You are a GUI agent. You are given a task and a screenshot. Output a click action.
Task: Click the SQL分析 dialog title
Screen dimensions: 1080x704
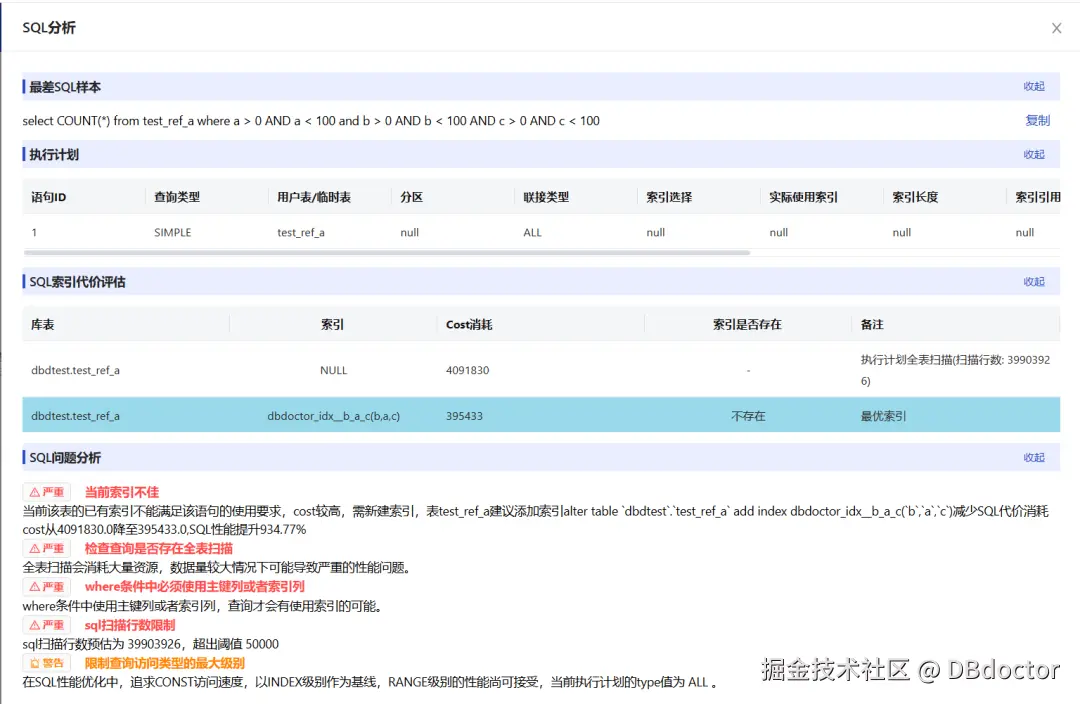[x=49, y=28]
